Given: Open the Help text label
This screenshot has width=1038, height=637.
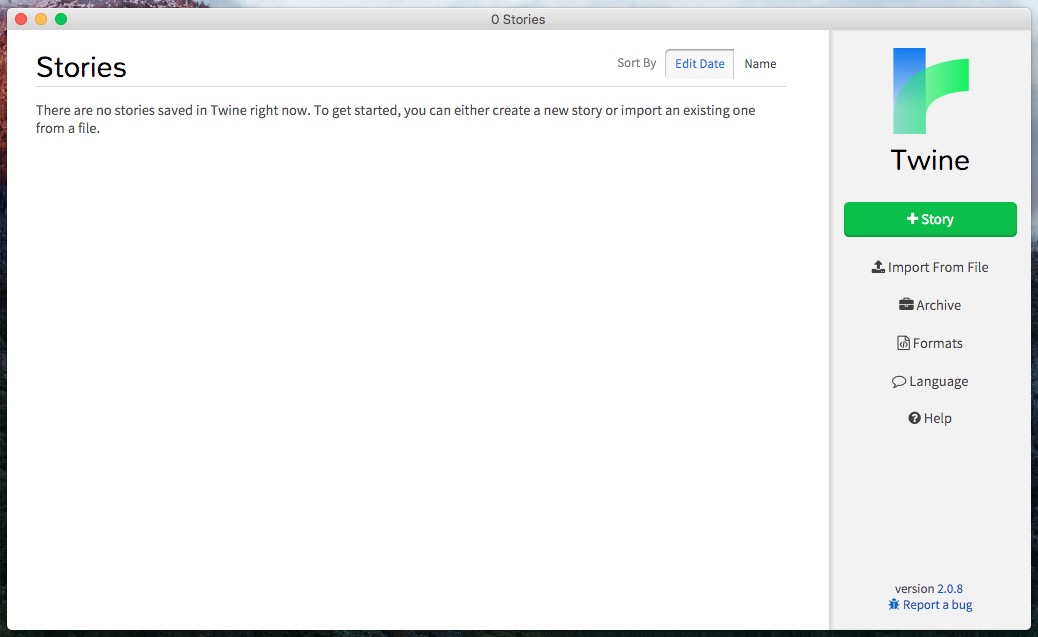Looking at the screenshot, I should (x=938, y=419).
